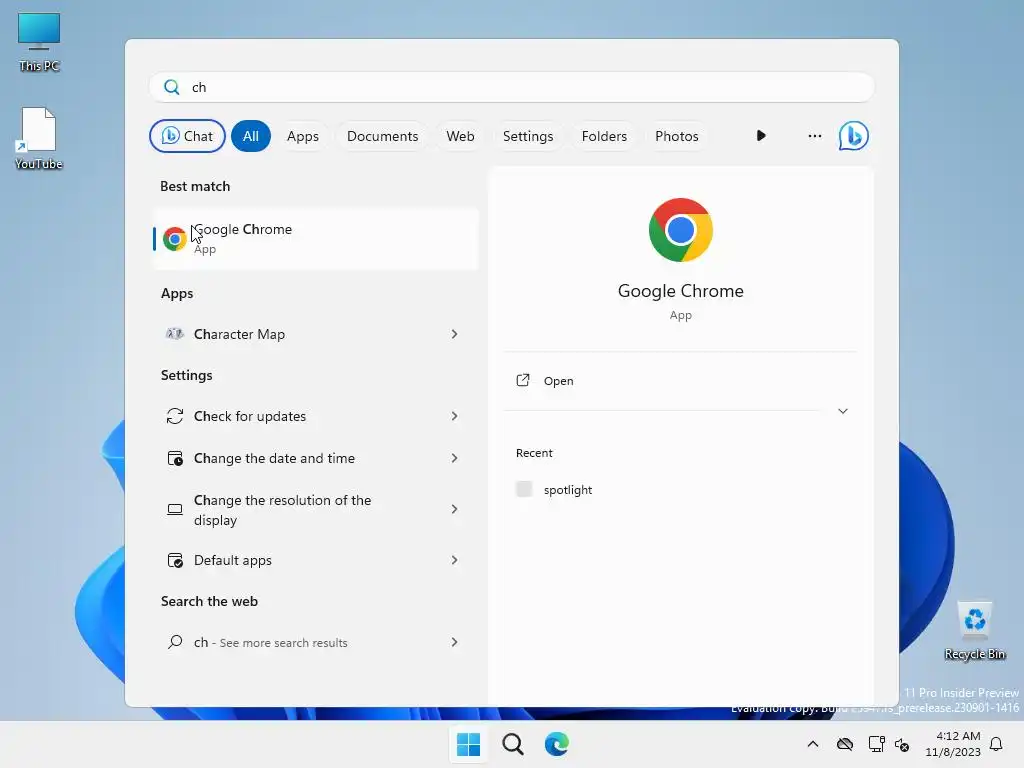Open Google Chrome best match result

click(x=315, y=238)
